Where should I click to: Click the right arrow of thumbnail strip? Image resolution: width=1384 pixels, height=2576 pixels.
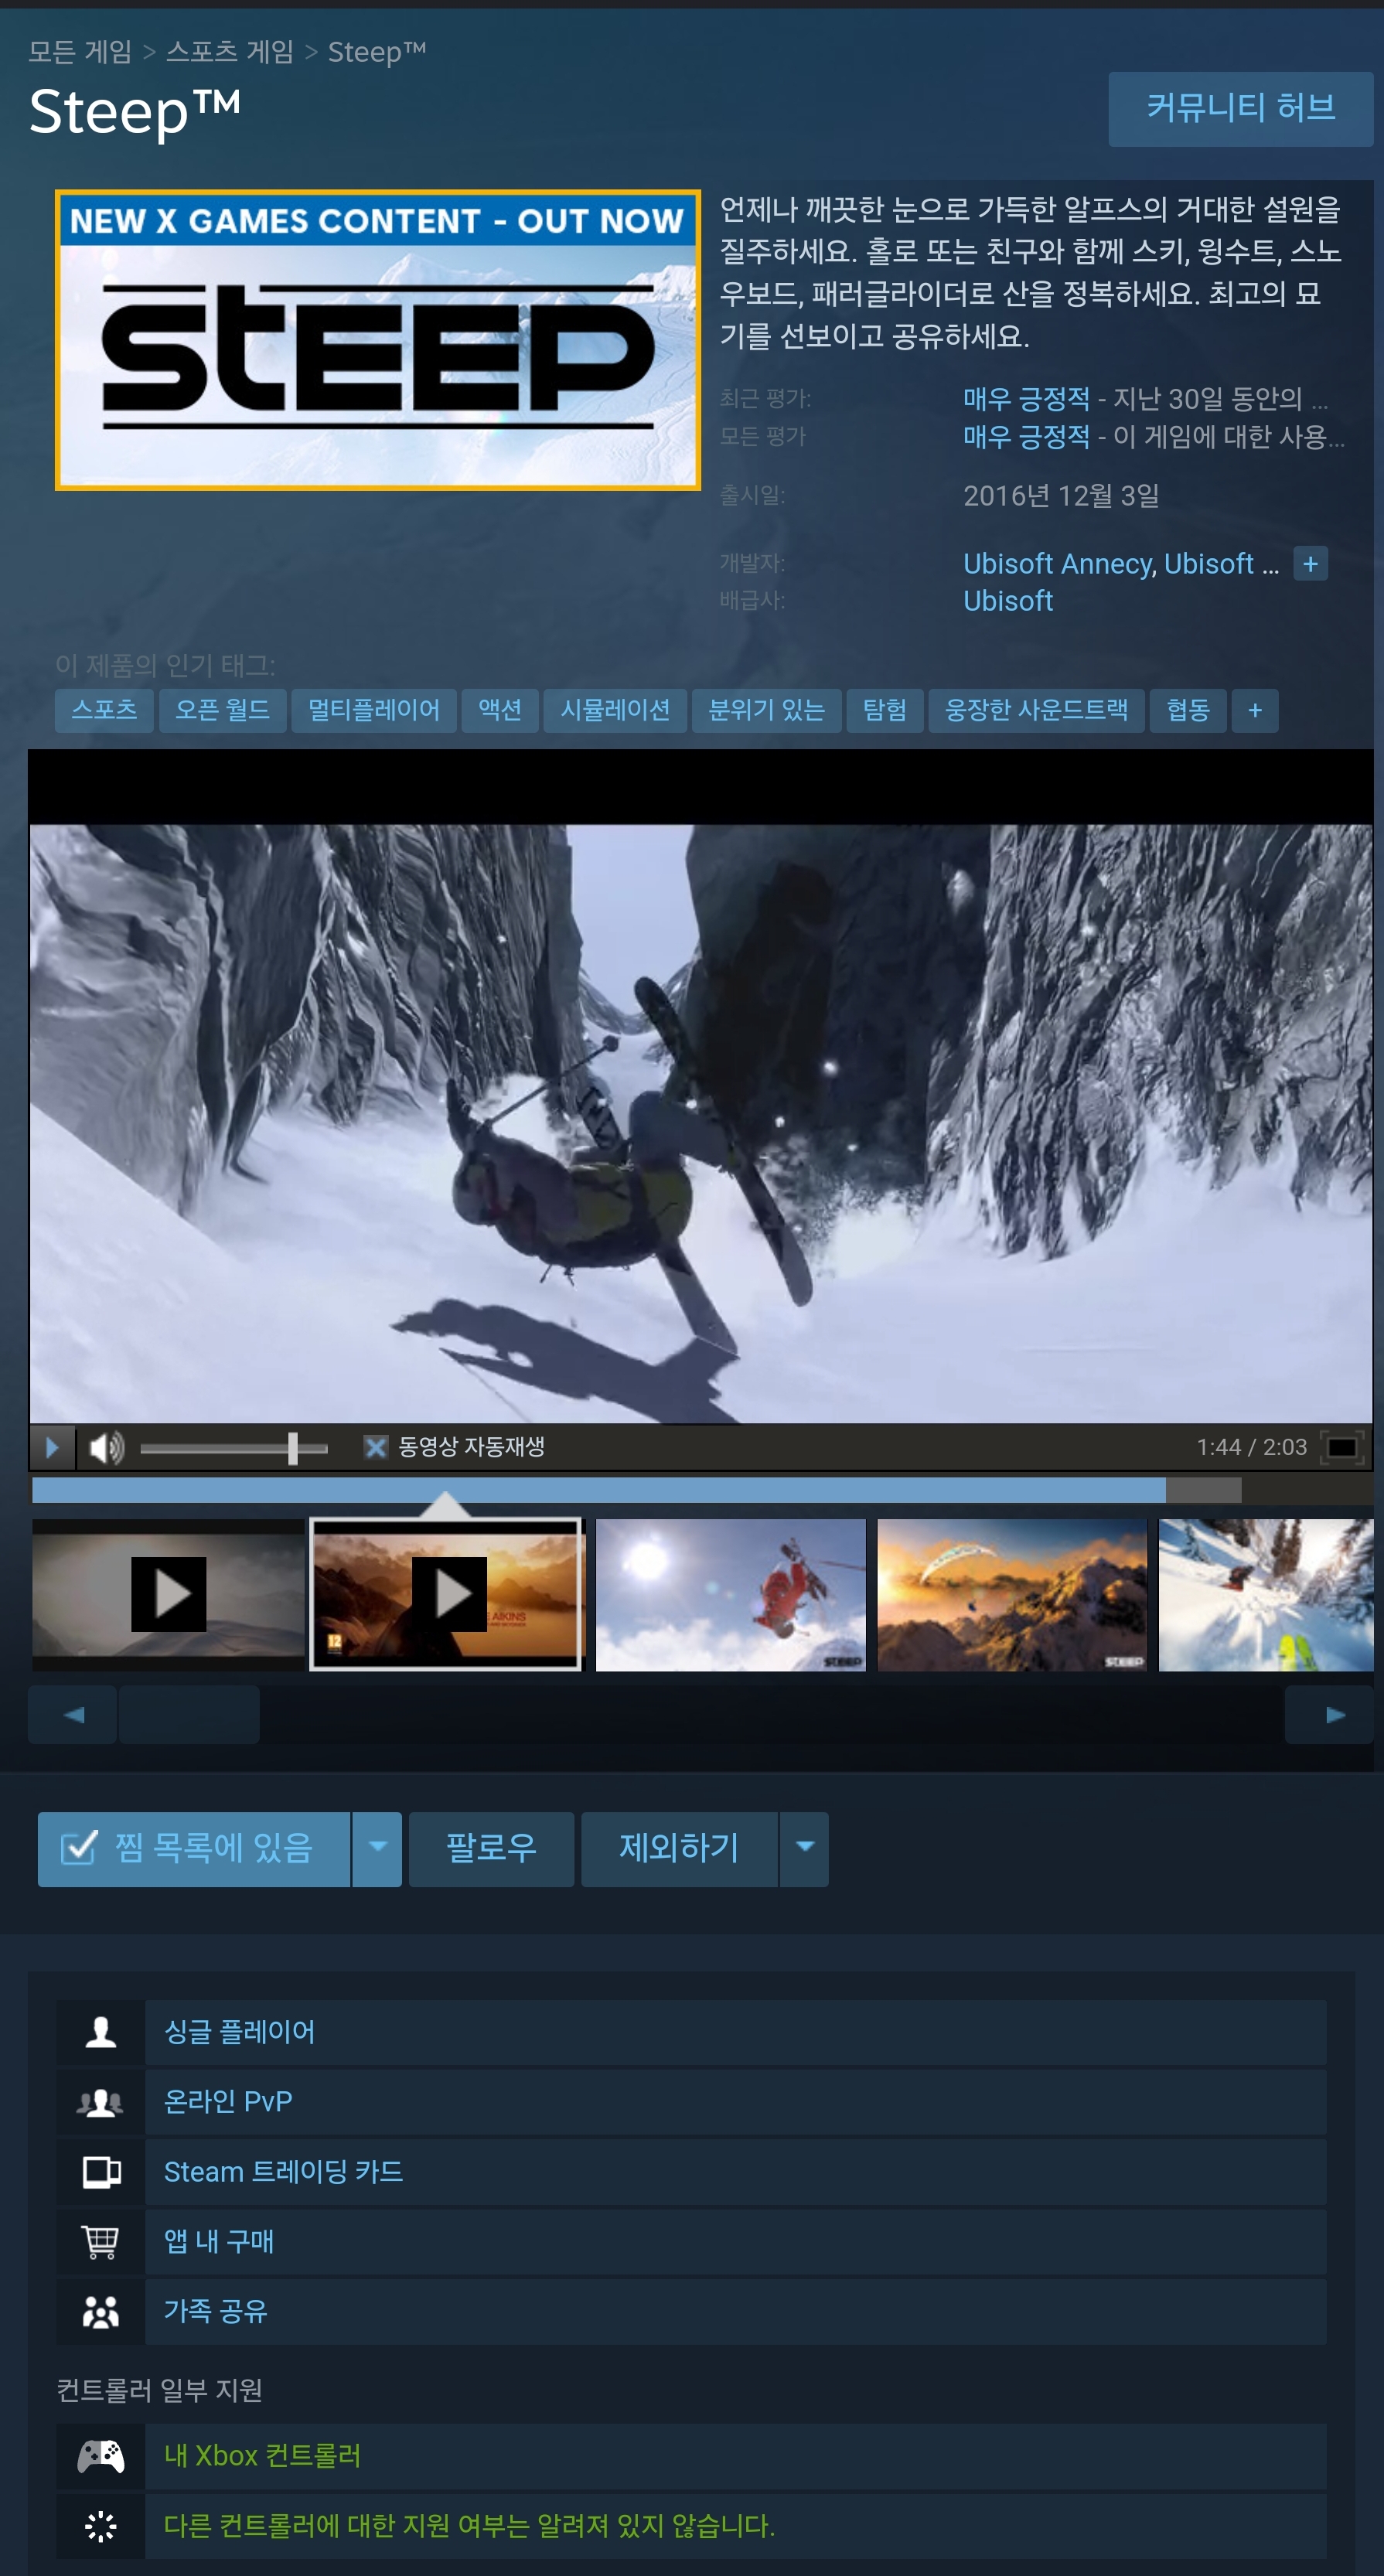[1330, 1715]
